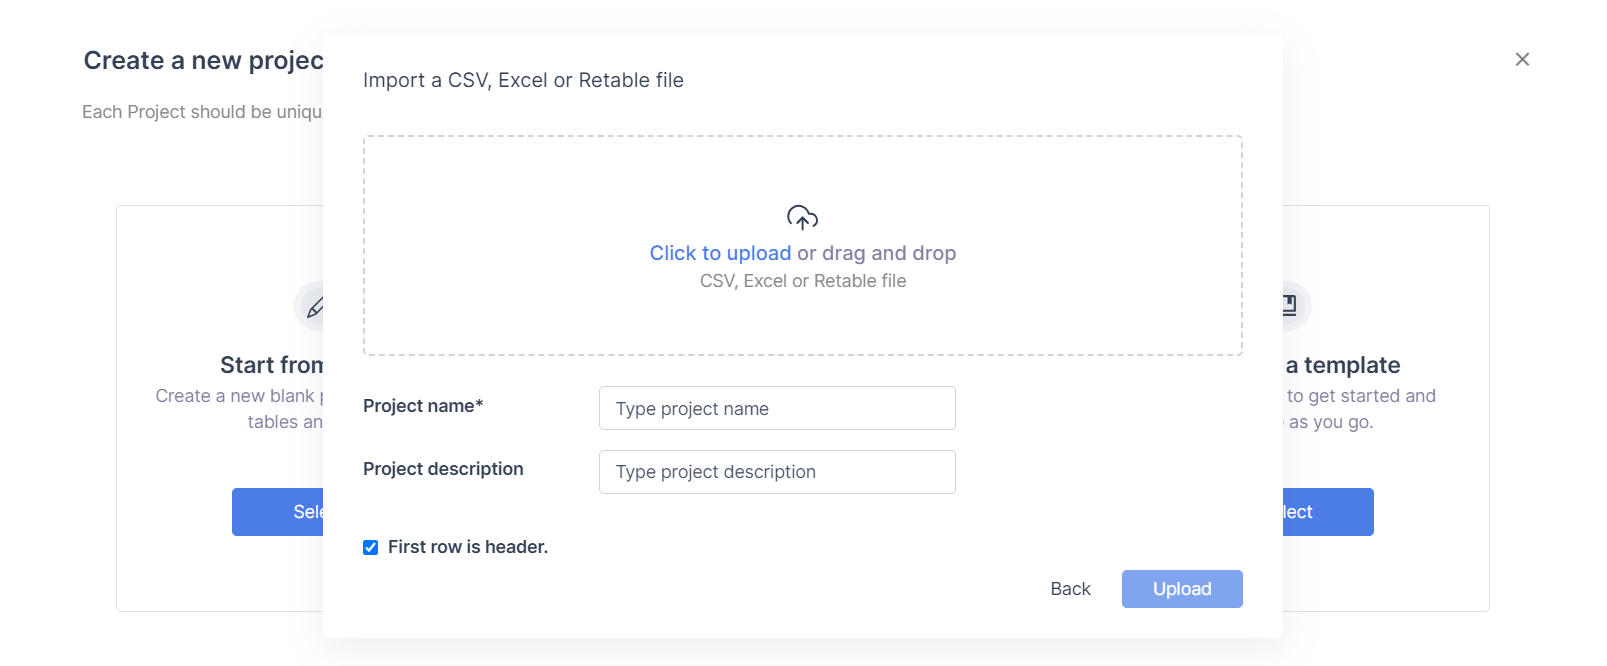Click the cloud upload icon
Viewport: 1607px width, 666px height.
click(x=802, y=217)
